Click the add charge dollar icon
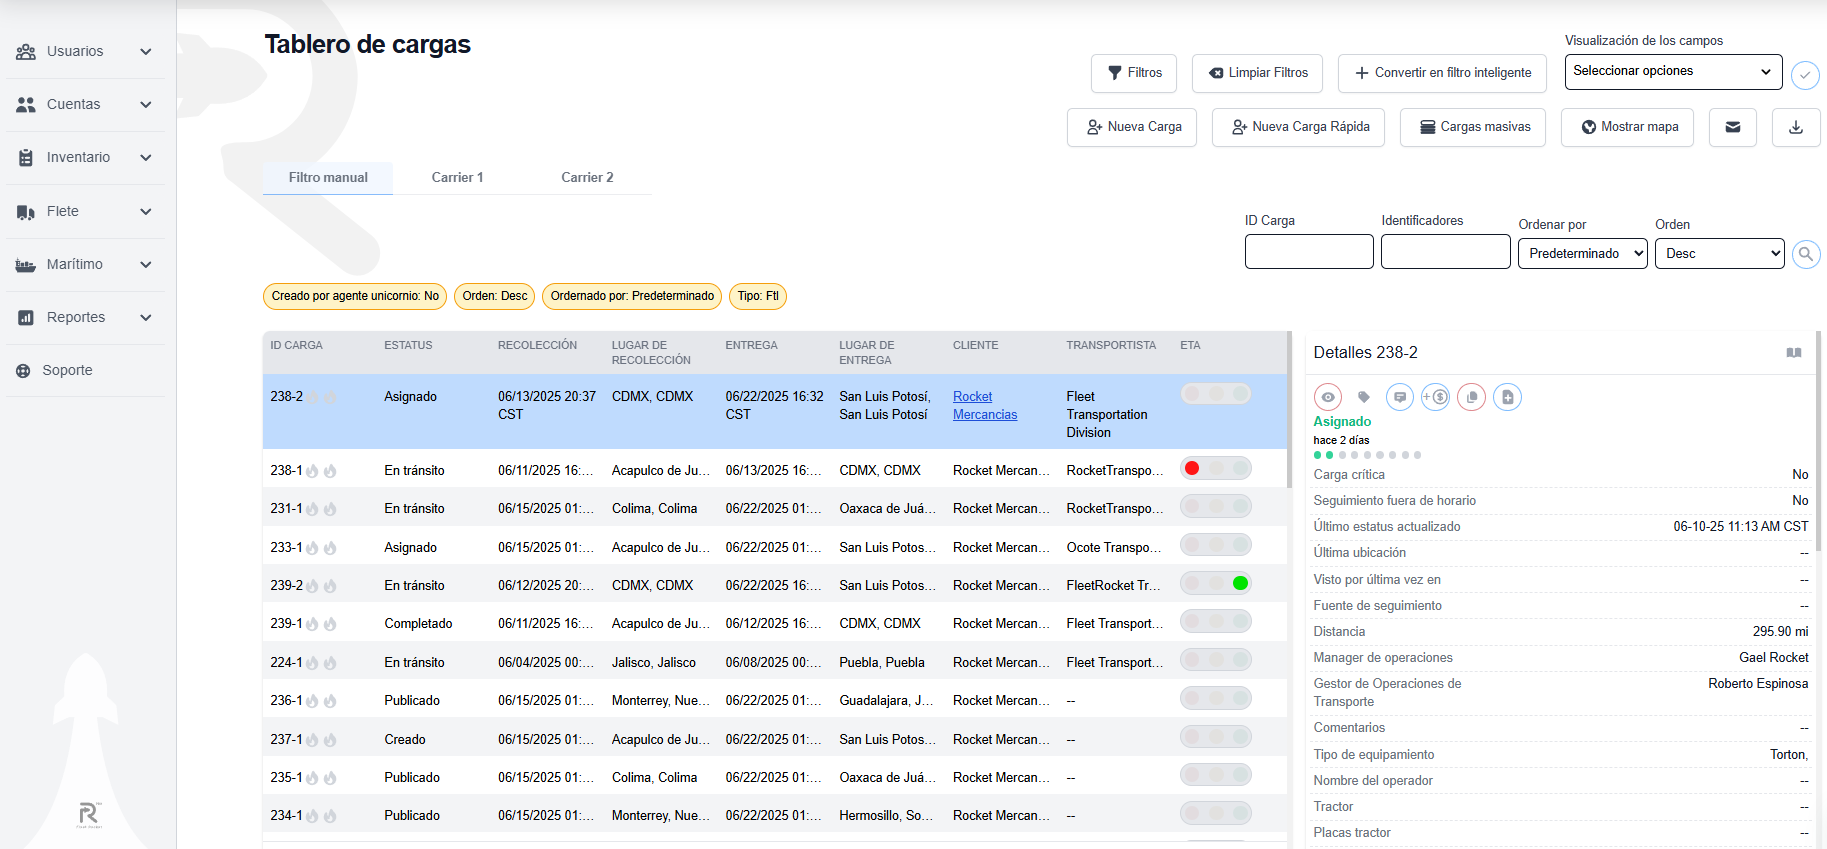 [1435, 397]
